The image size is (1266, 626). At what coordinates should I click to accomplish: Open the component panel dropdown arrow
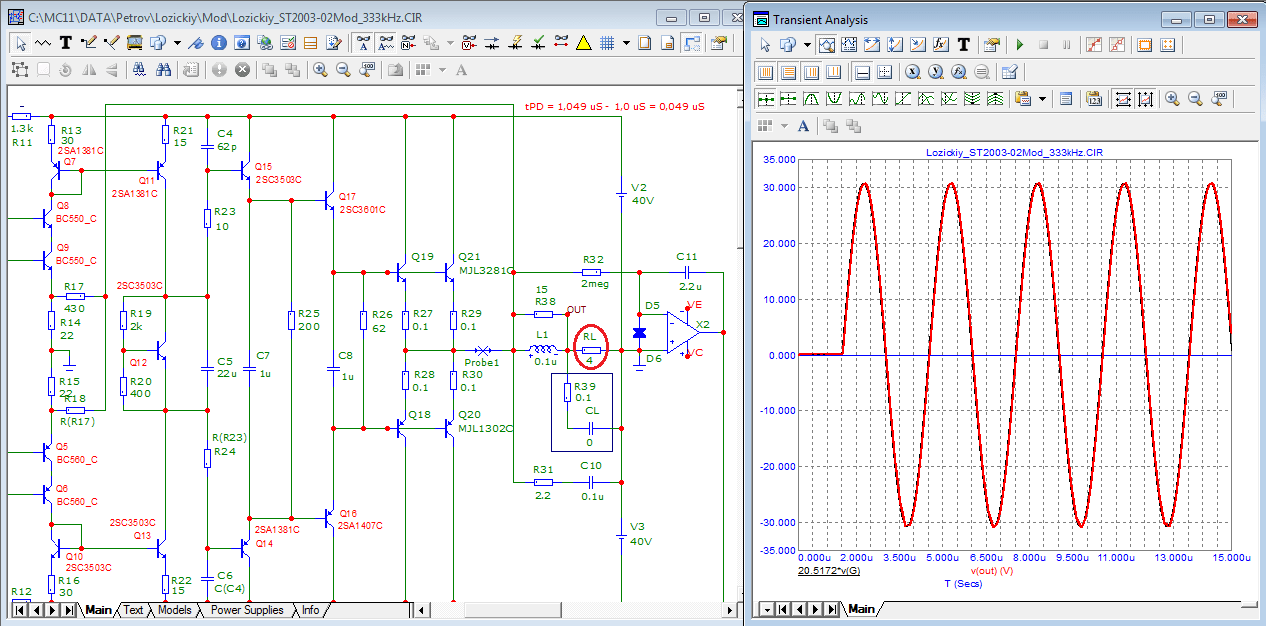pos(177,44)
